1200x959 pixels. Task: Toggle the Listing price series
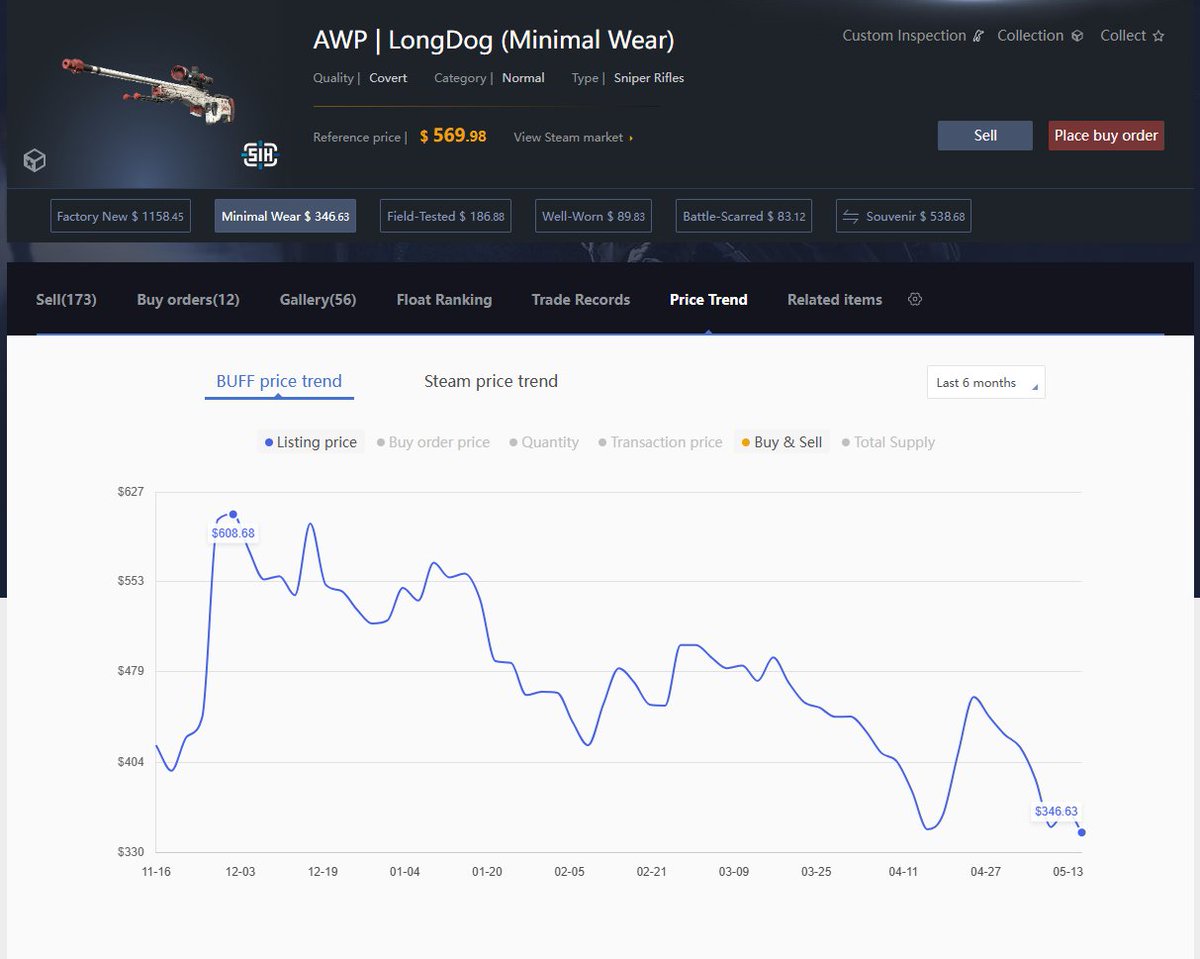pos(310,442)
